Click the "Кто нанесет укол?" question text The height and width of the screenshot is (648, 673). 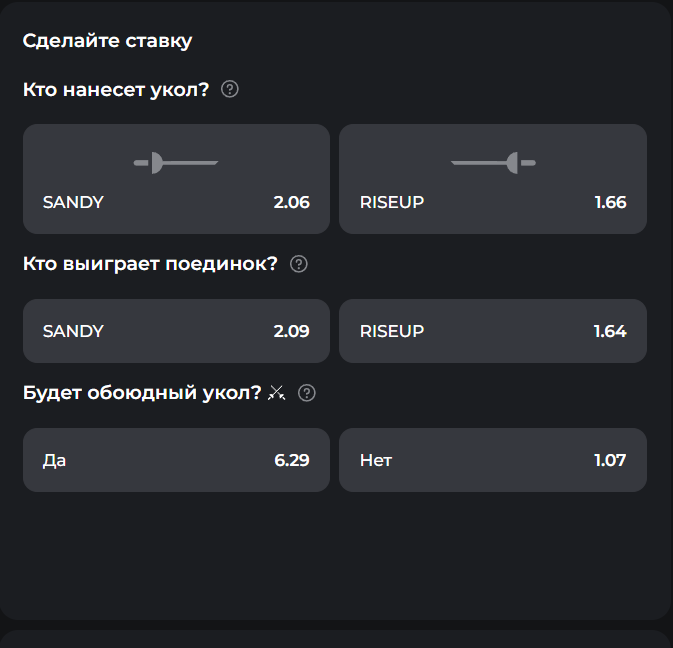click(116, 90)
